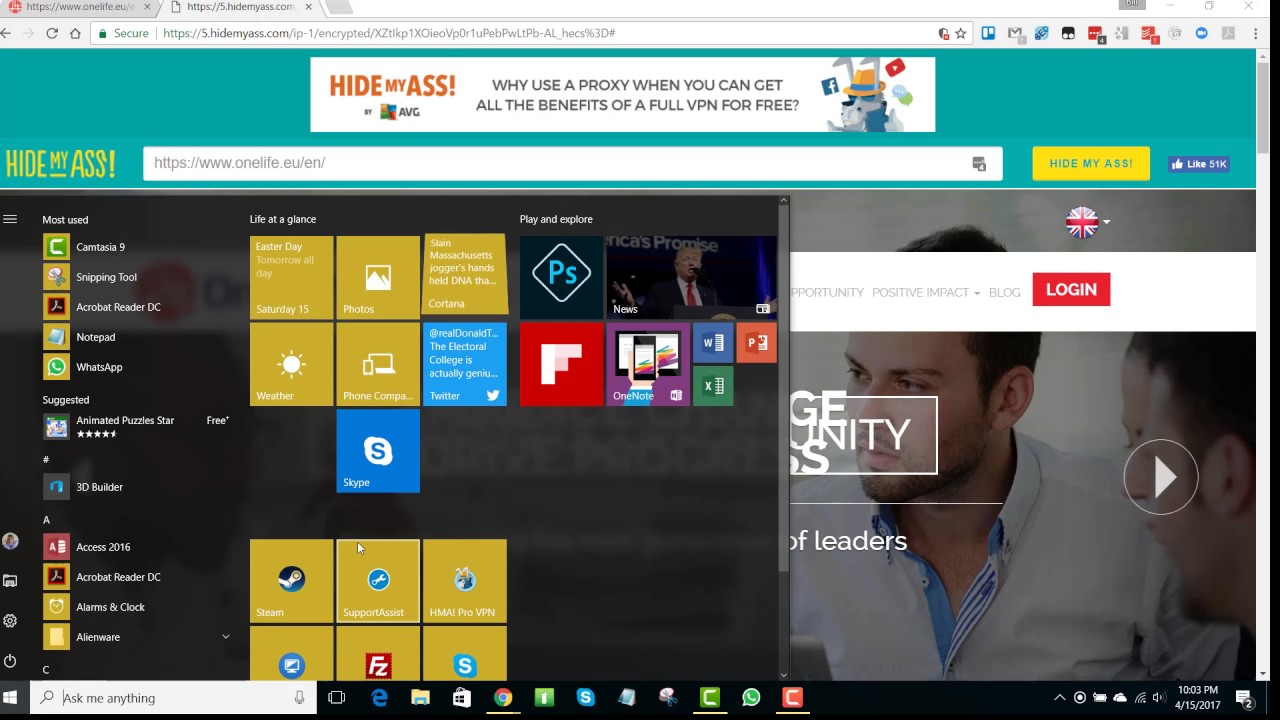The width and height of the screenshot is (1280, 720).
Task: Switch to Chrome on the taskbar
Action: (503, 698)
